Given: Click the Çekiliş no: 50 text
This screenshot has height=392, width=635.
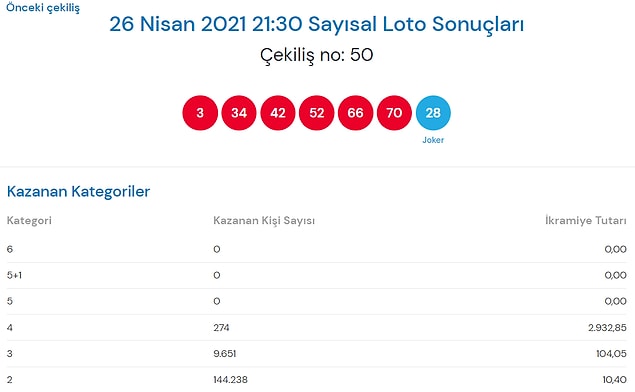Looking at the screenshot, I should click(317, 55).
